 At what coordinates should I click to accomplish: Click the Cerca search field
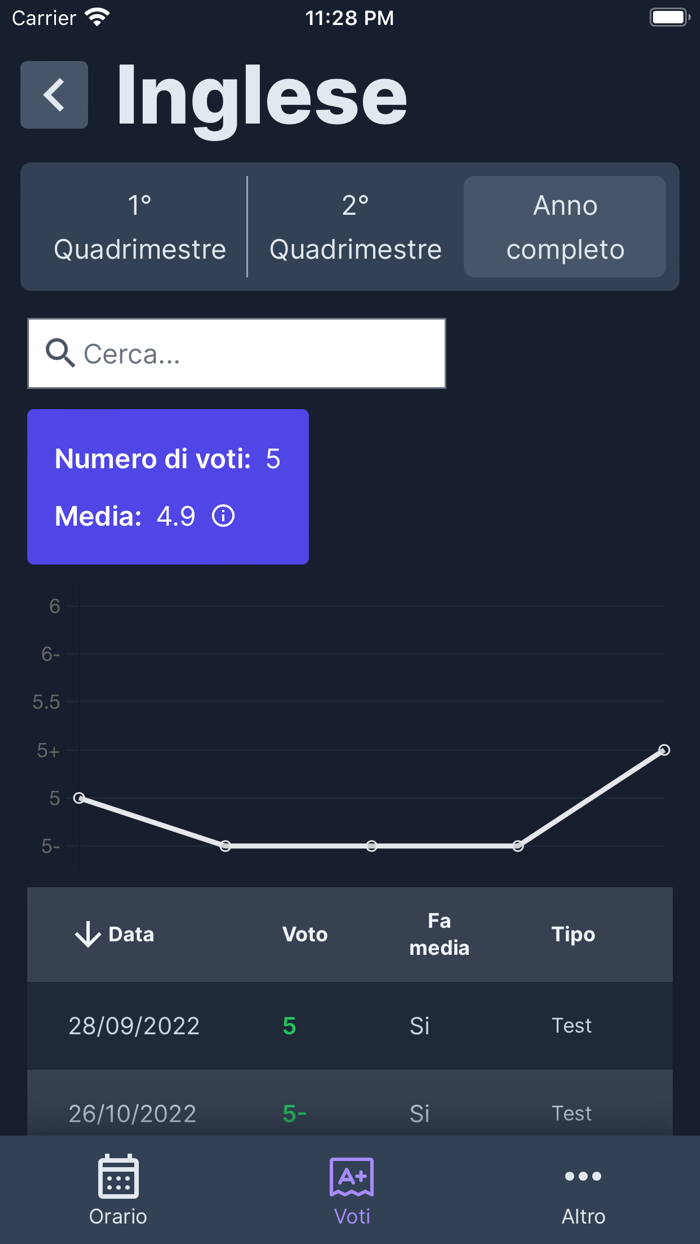[260, 353]
